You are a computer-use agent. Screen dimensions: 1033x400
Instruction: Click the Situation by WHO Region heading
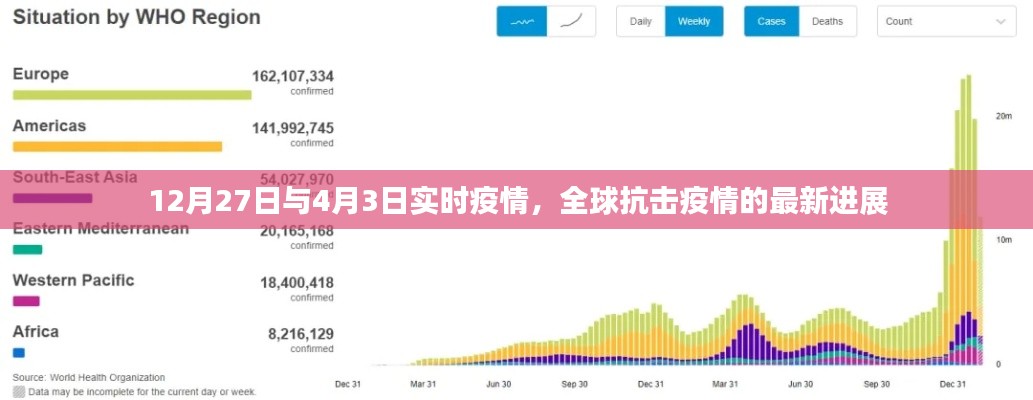point(136,17)
